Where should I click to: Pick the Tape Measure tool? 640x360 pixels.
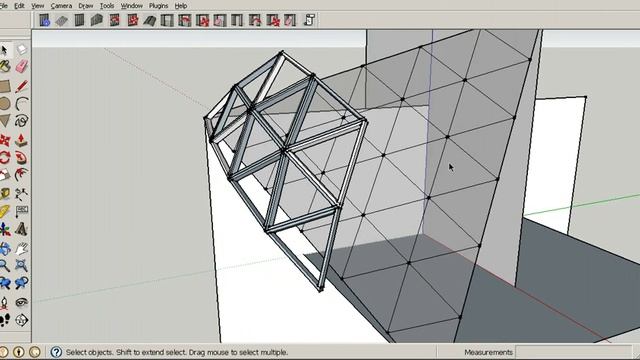tap(4, 194)
